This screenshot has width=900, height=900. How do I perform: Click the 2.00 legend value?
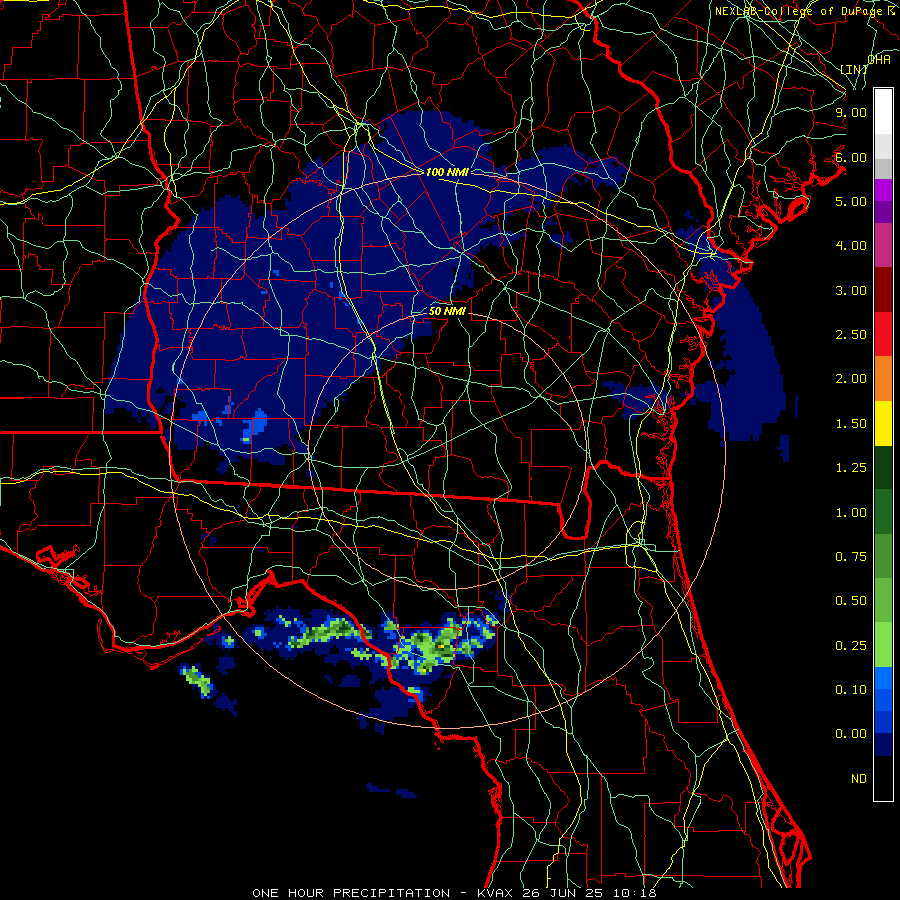[851, 379]
